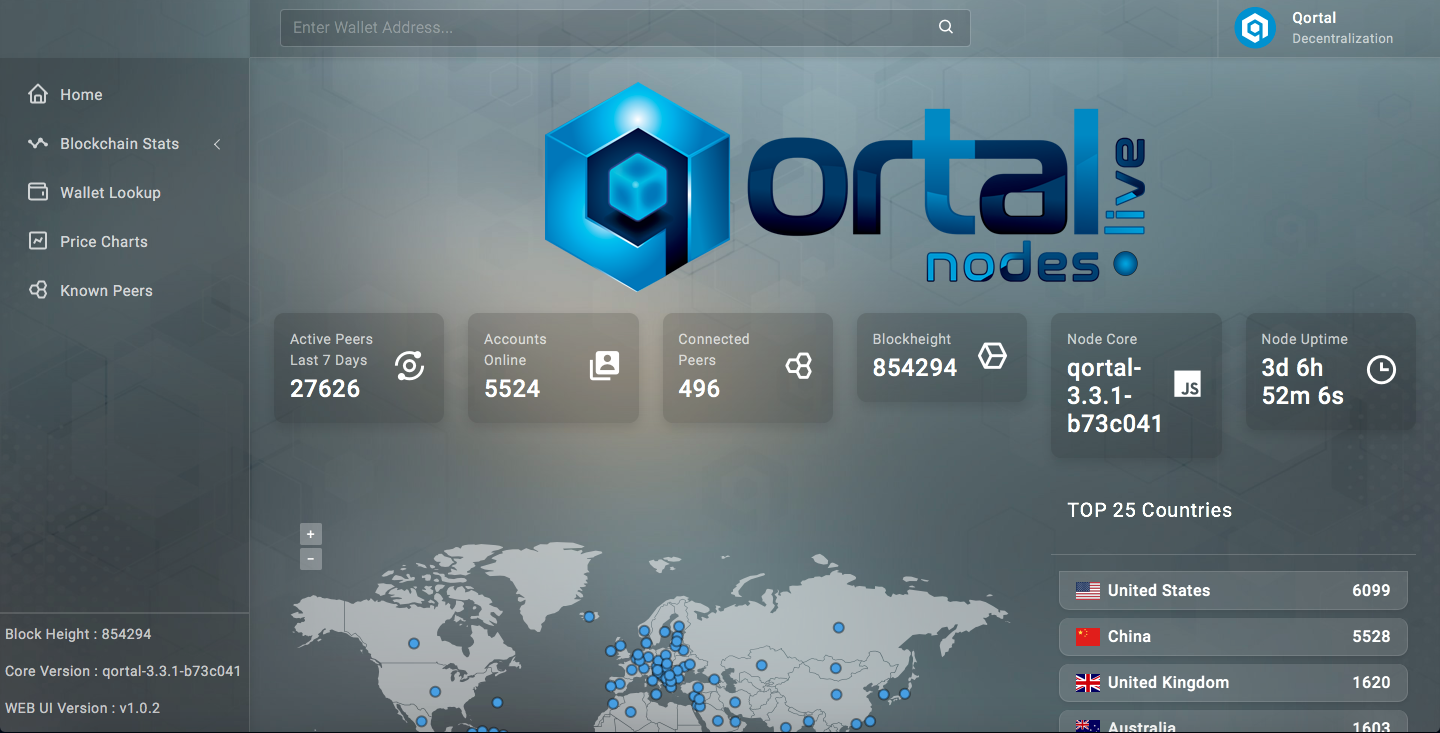
Task: Click the Connected Peers cluster icon
Action: click(798, 366)
